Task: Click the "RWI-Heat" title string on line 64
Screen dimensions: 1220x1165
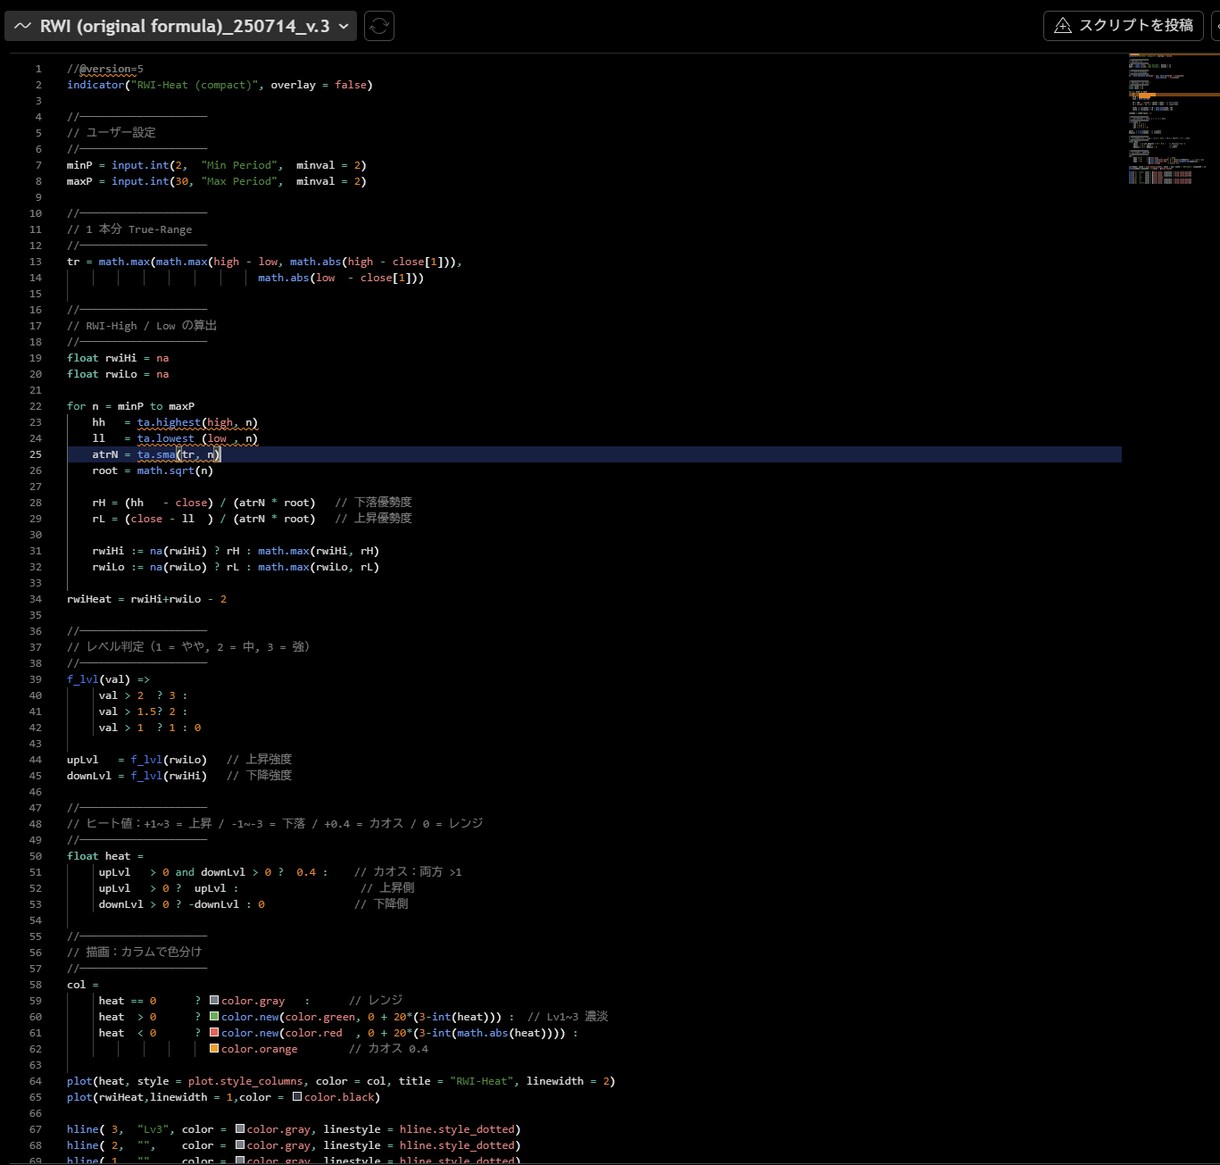Action: pos(482,1080)
